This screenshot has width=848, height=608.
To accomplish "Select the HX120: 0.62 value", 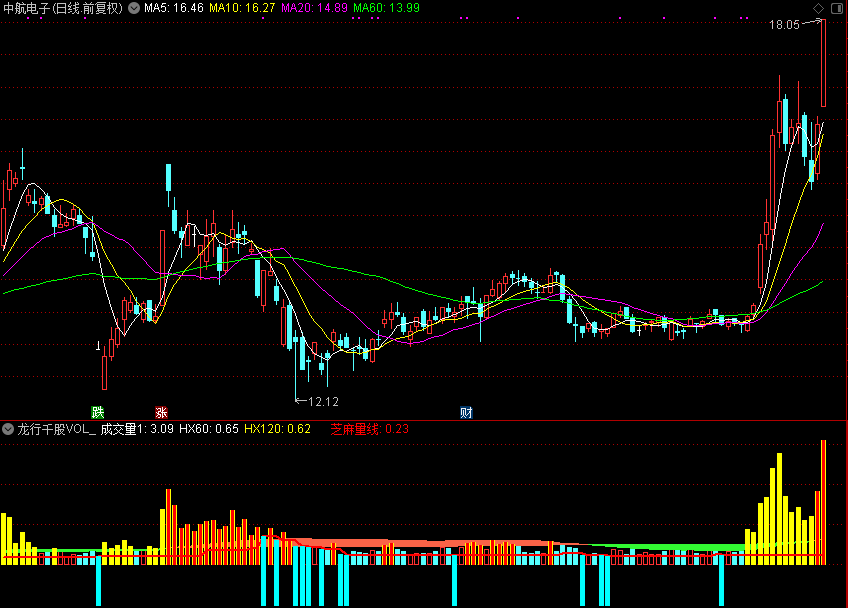I will 277,429.
